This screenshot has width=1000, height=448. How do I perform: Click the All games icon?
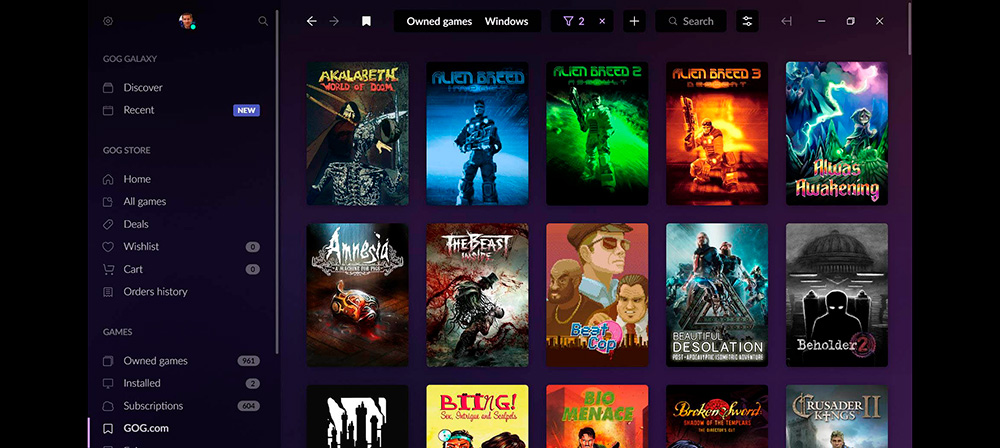click(108, 202)
